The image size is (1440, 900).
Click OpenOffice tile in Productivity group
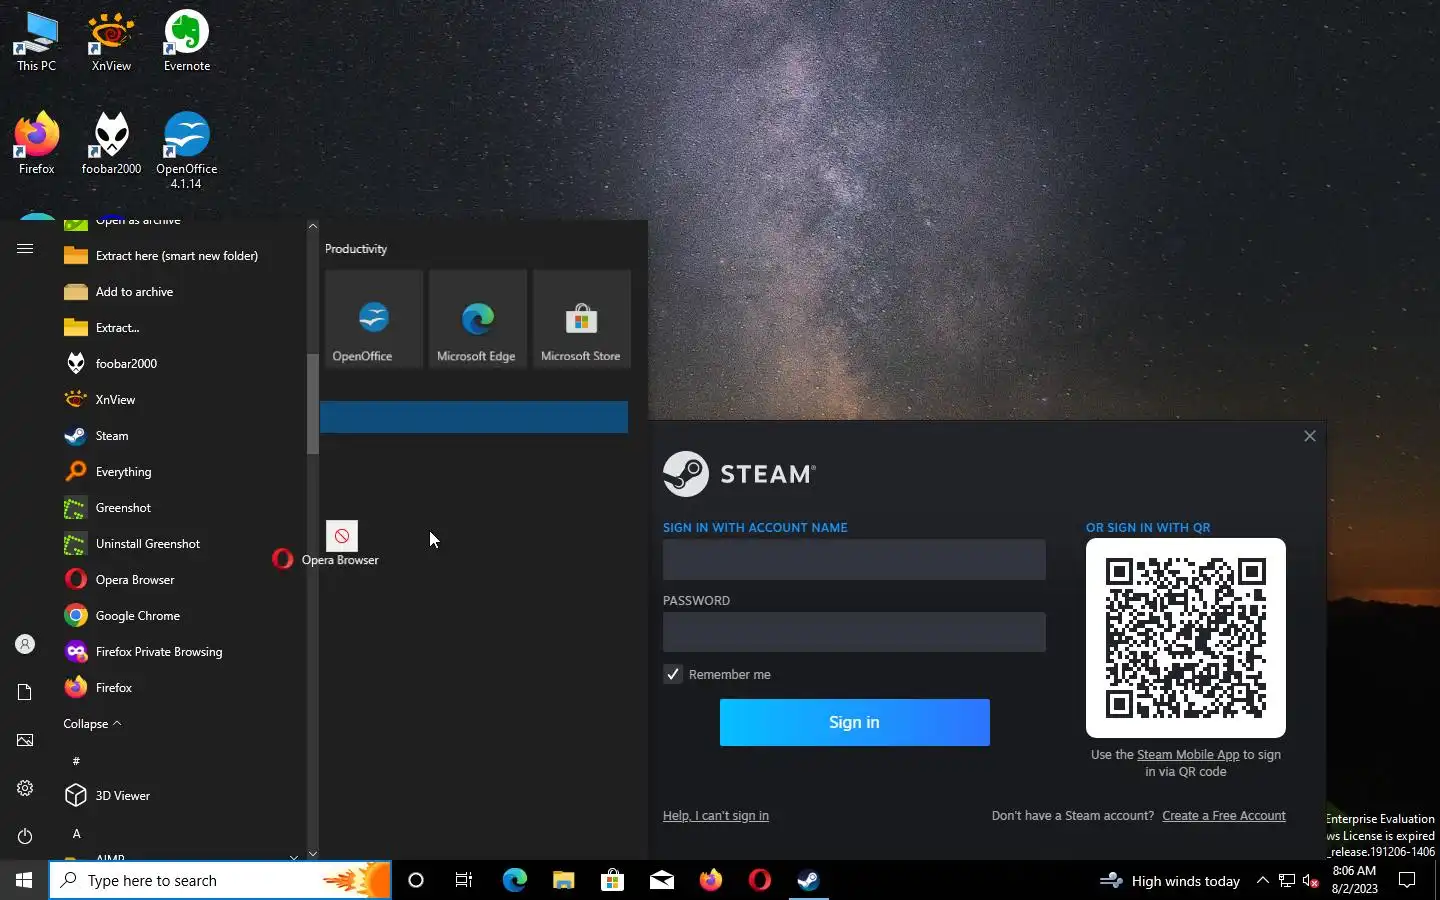click(x=374, y=319)
